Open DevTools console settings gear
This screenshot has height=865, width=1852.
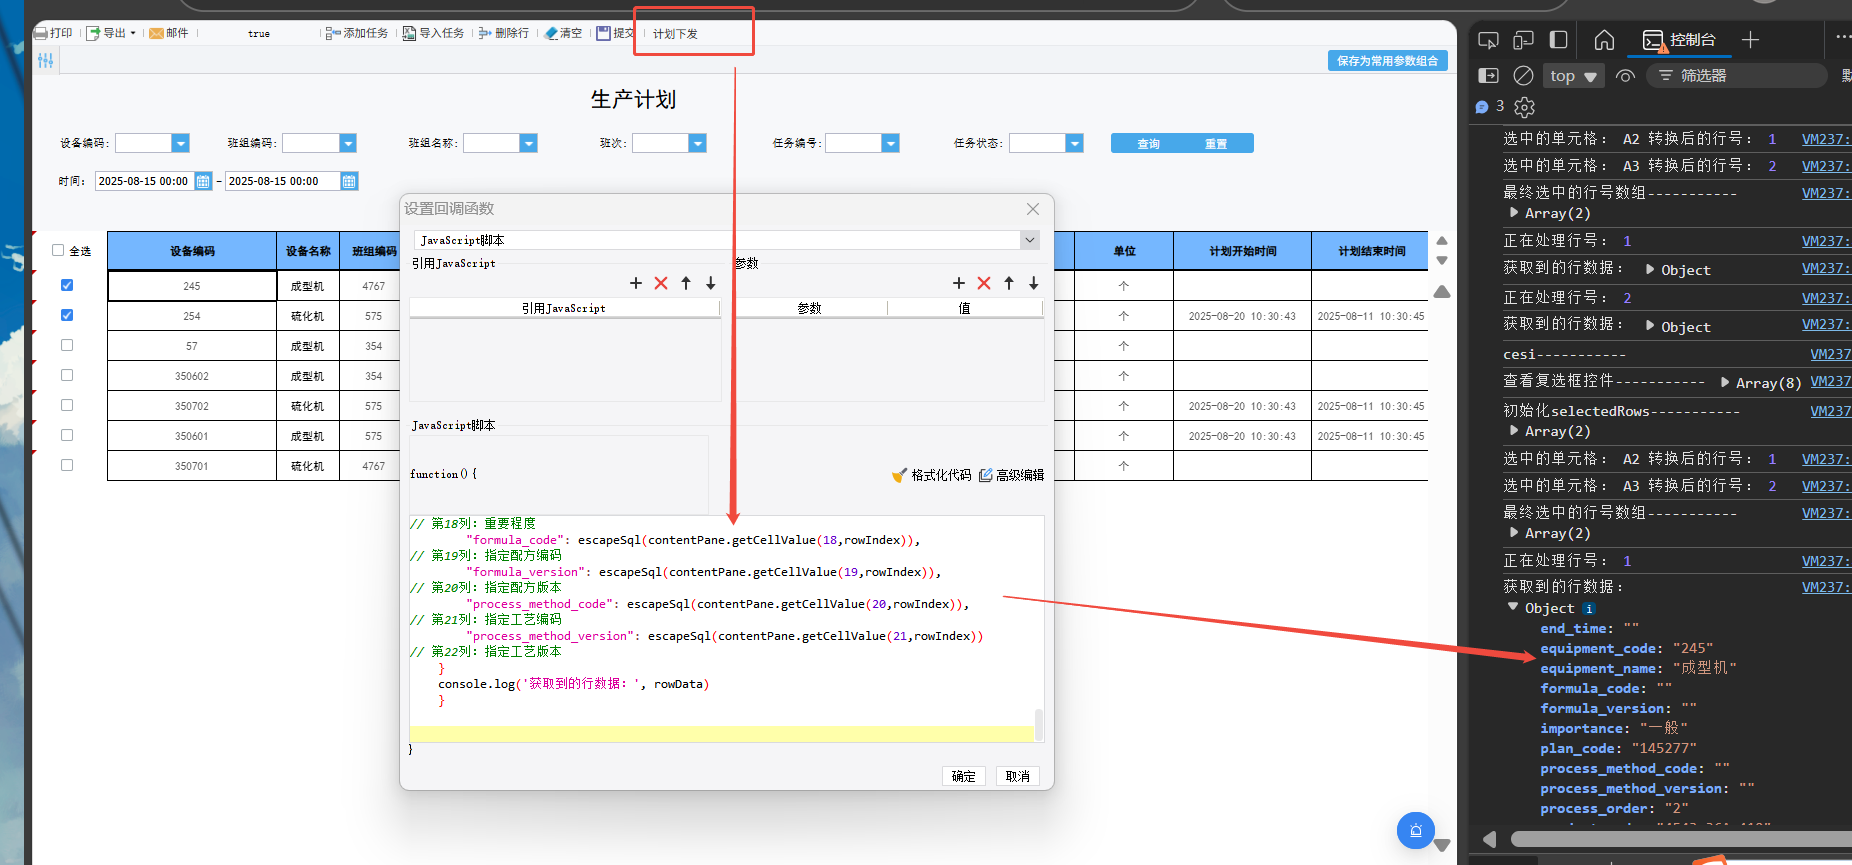click(1524, 107)
